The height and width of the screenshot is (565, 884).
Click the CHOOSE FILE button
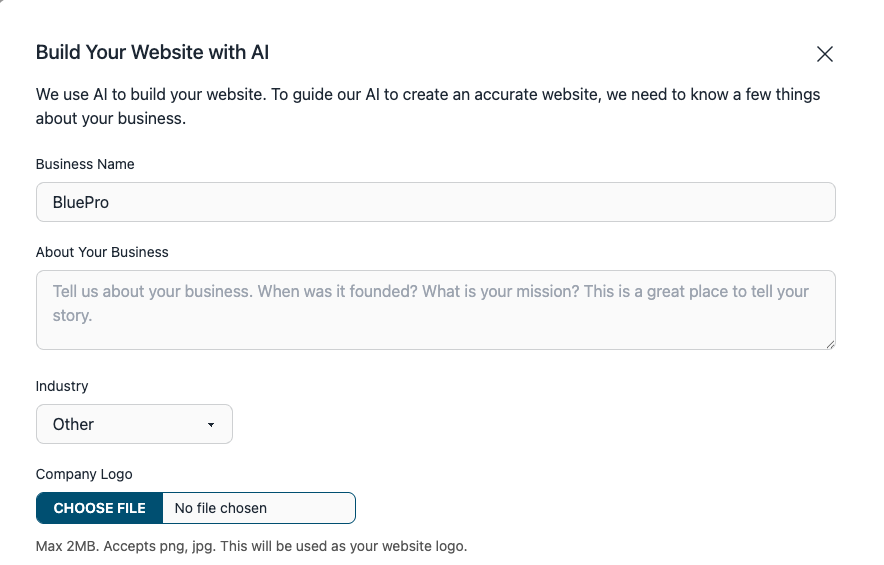[99, 508]
